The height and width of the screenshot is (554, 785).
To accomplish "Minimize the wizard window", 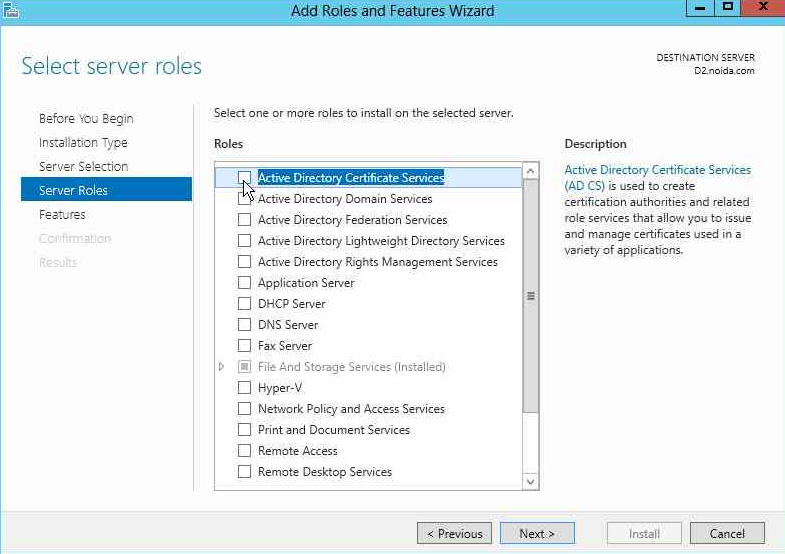I will (700, 8).
